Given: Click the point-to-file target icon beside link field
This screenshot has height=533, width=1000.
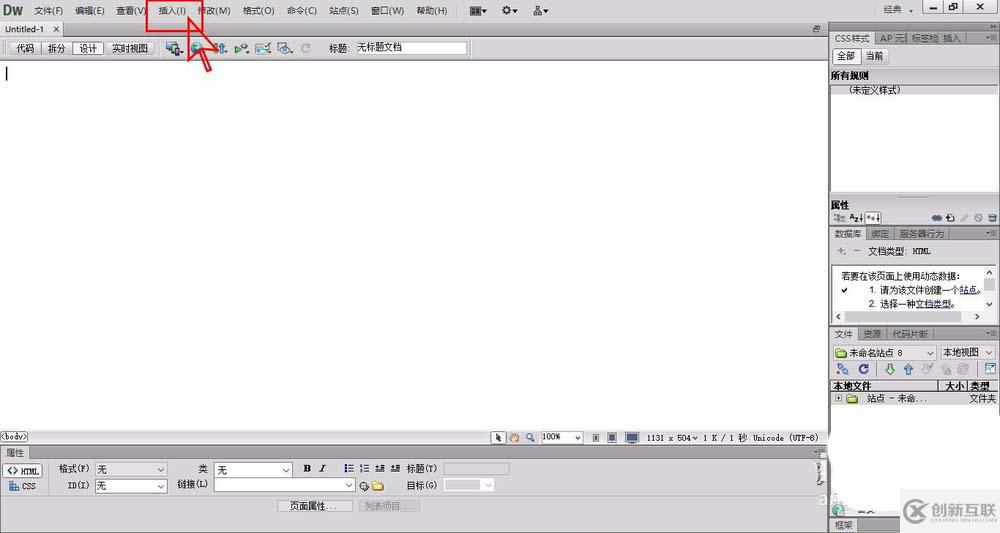Looking at the screenshot, I should tap(364, 486).
